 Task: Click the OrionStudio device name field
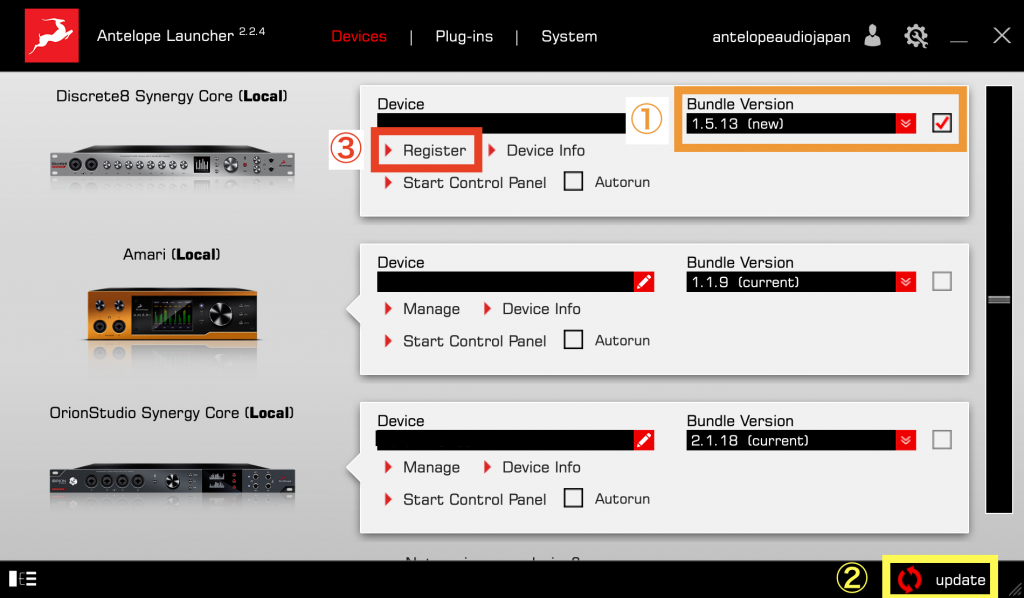[x=505, y=440]
